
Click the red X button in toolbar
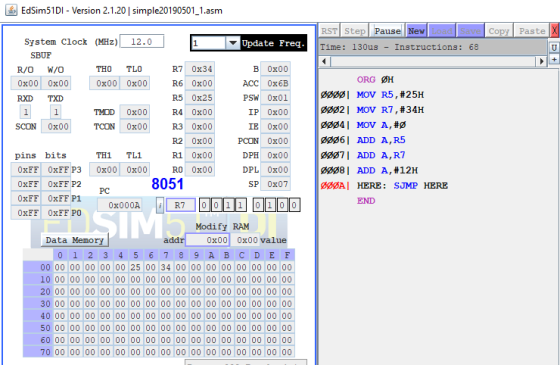point(555,31)
